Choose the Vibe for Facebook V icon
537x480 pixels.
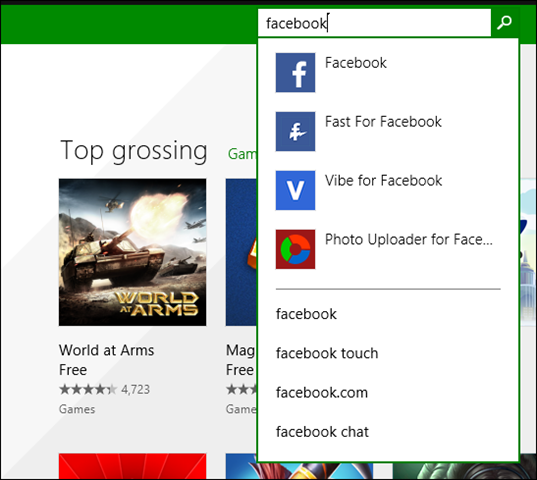coord(295,190)
